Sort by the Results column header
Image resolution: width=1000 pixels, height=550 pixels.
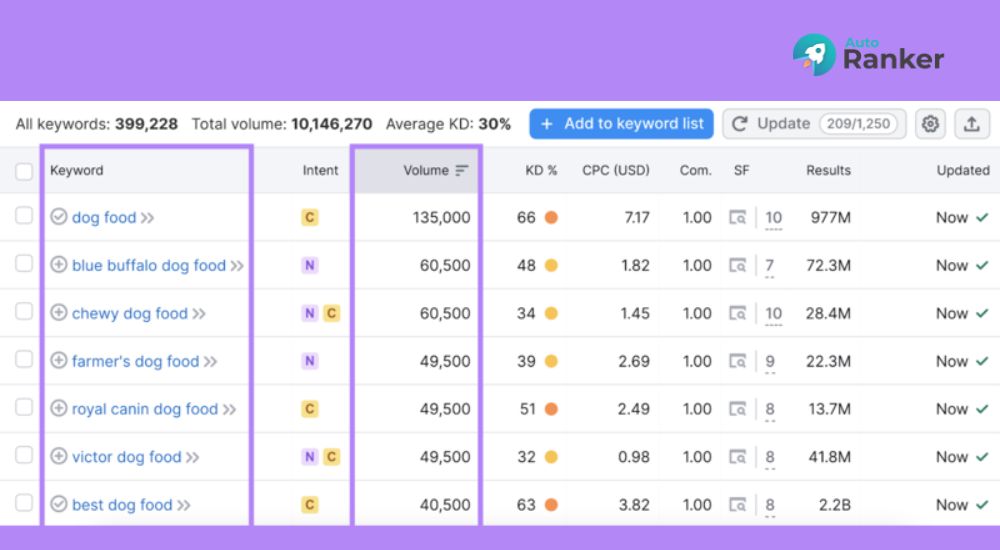click(828, 170)
